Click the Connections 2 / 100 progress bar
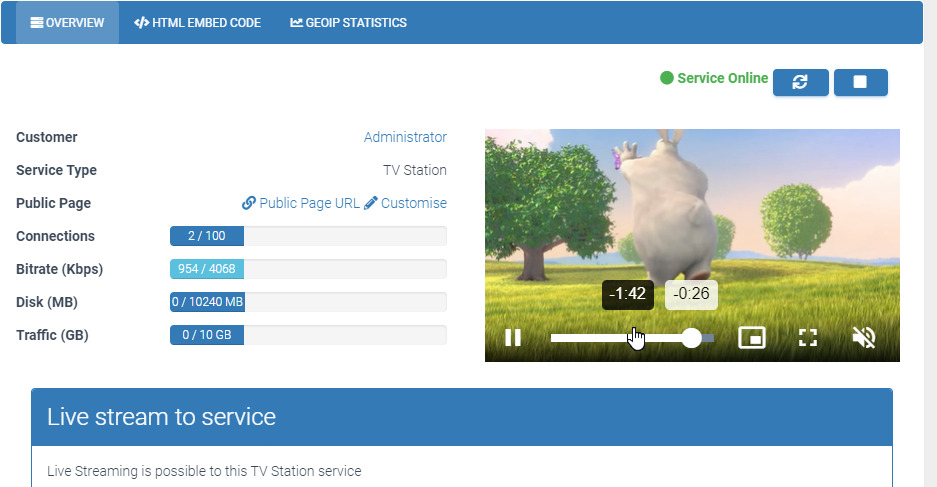 308,236
